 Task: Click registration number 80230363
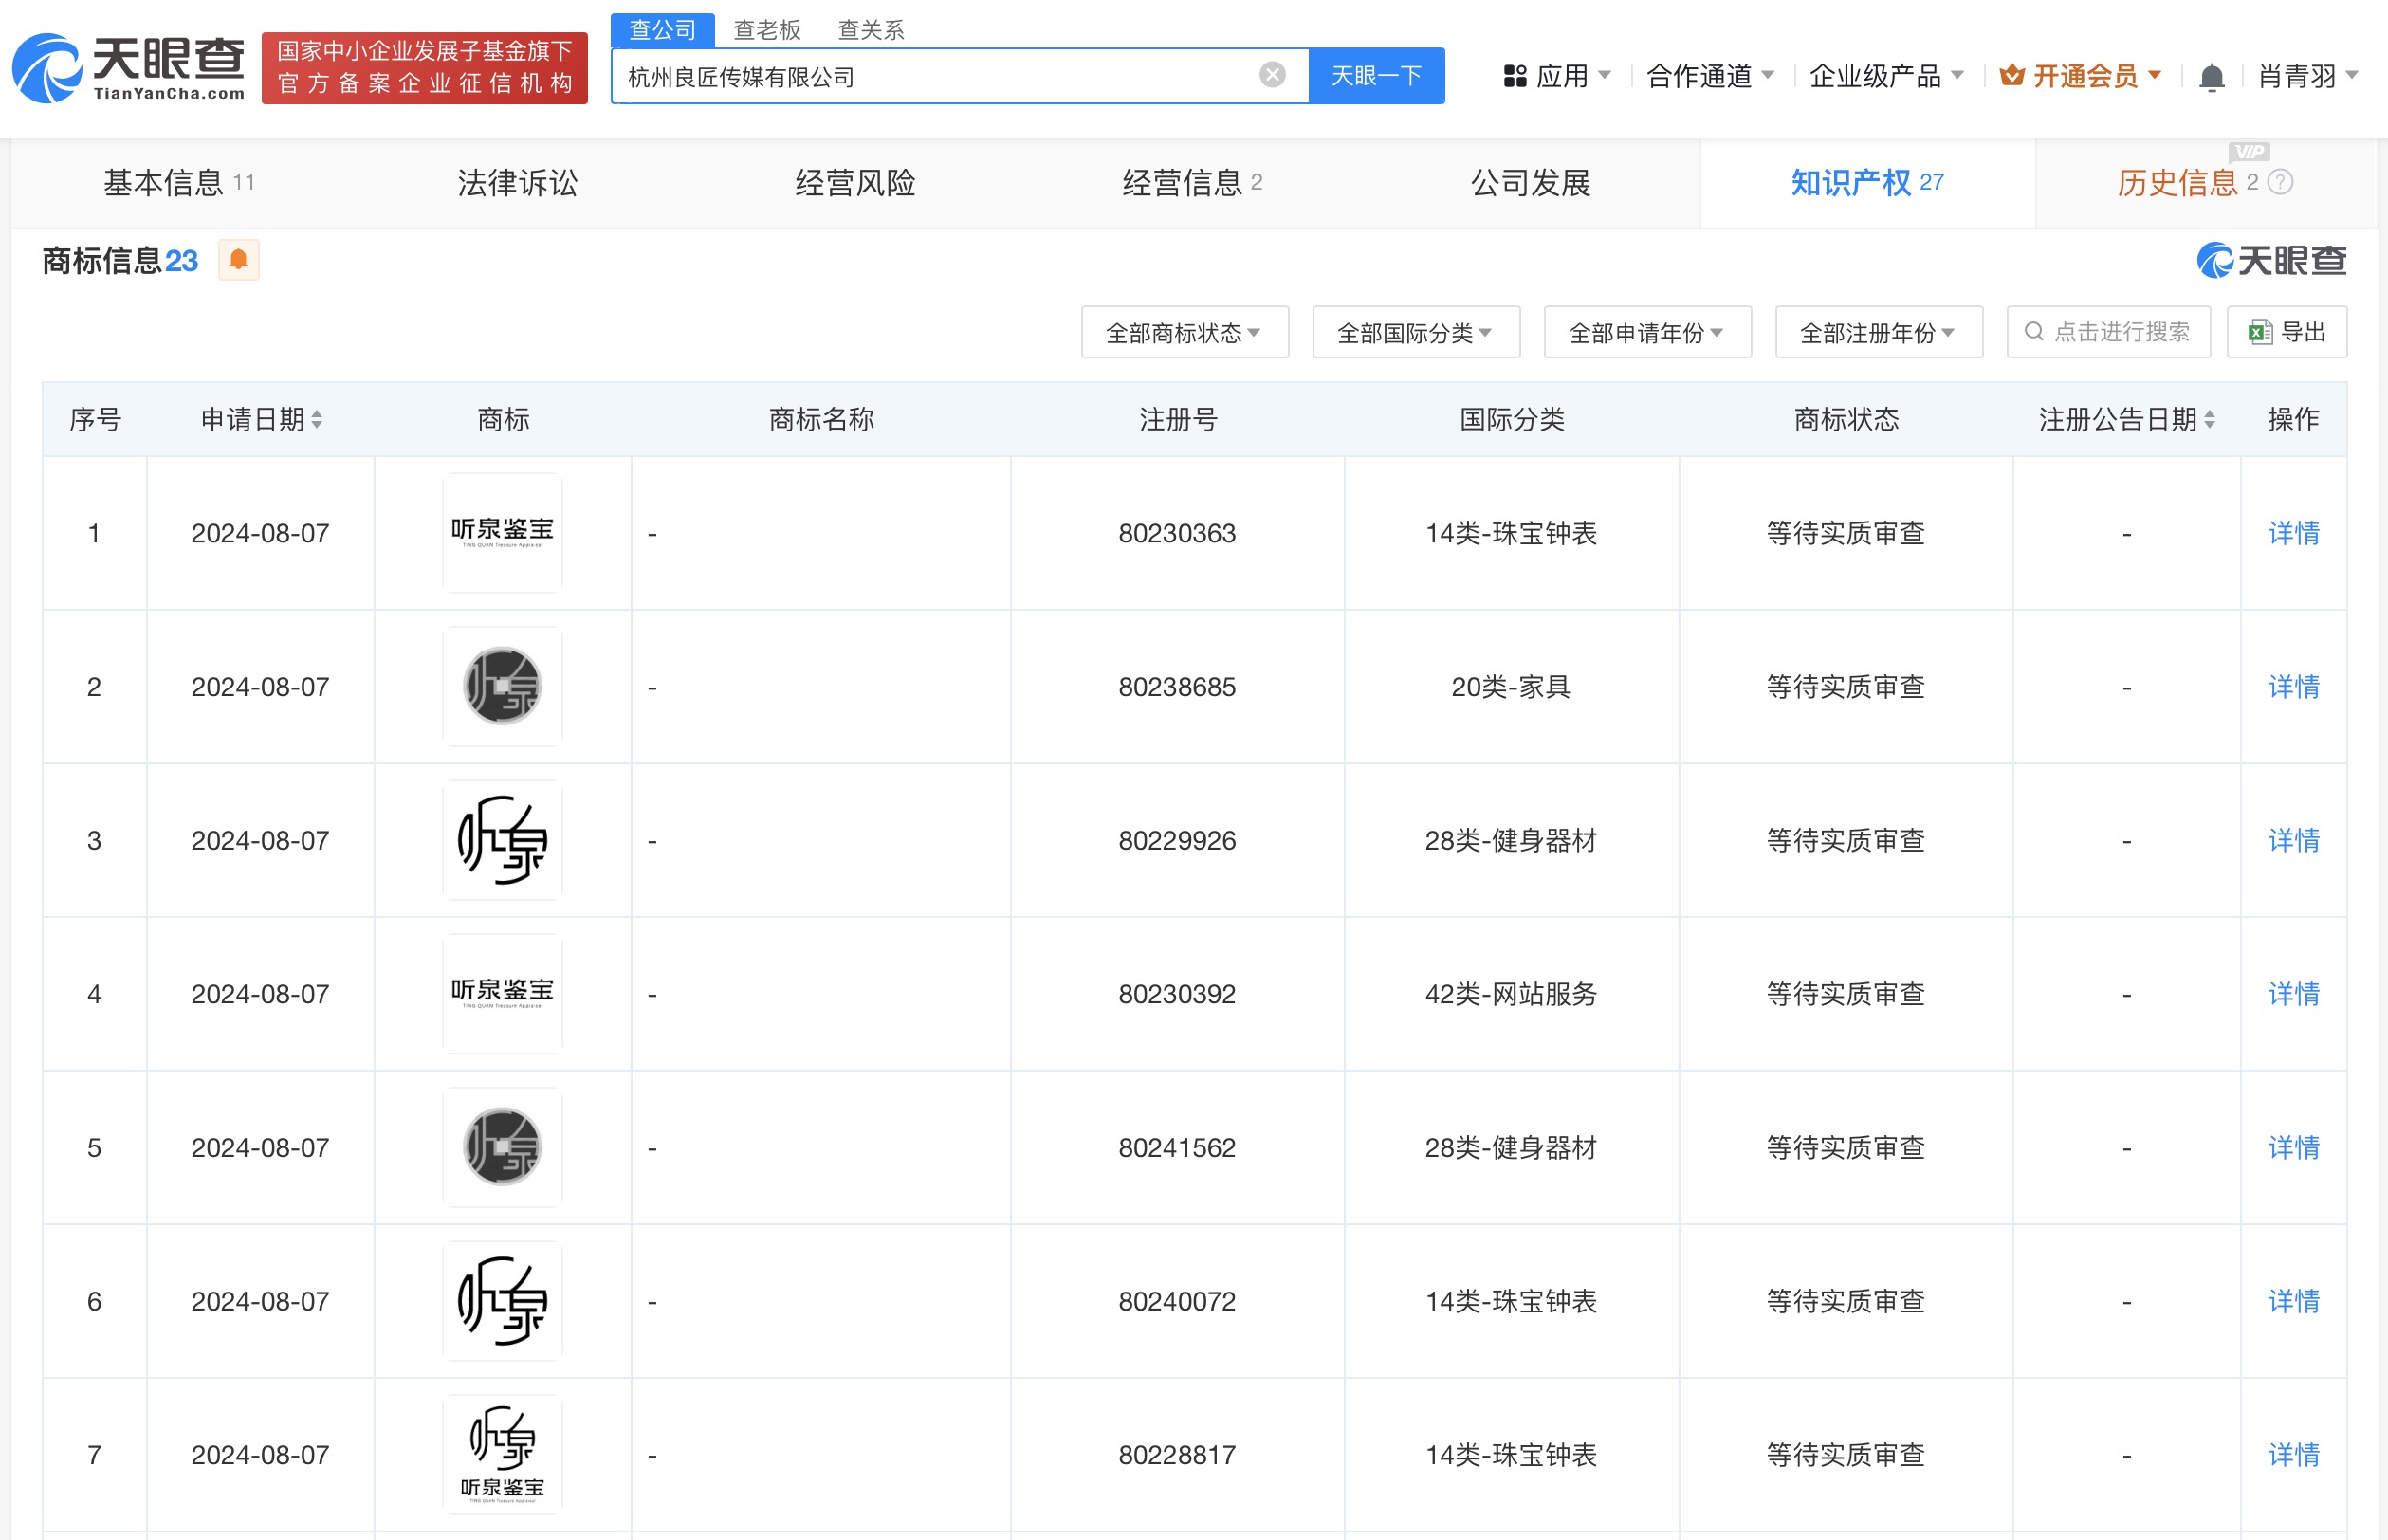tap(1177, 534)
